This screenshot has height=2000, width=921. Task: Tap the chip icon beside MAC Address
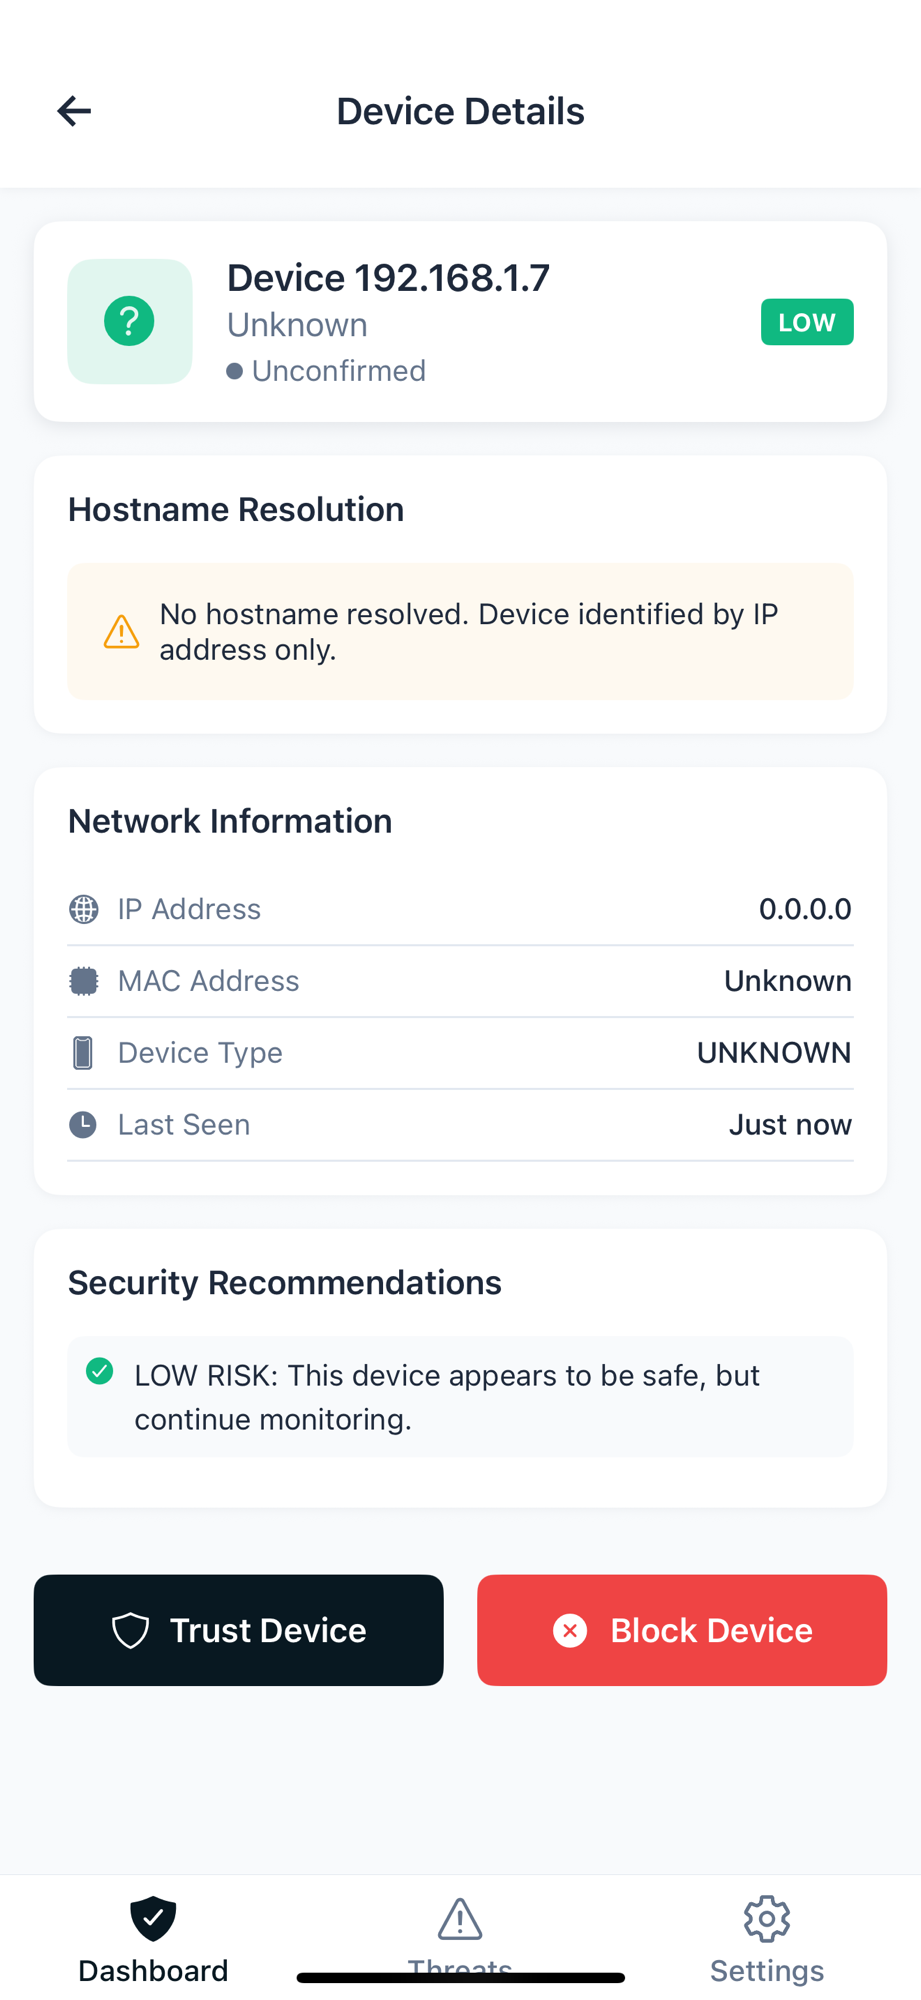click(x=84, y=982)
